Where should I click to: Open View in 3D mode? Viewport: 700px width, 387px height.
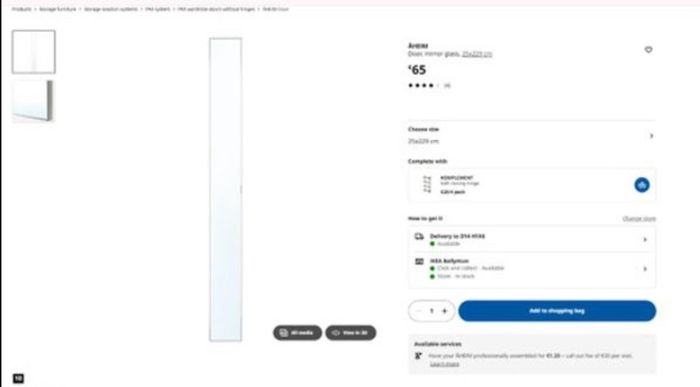click(x=350, y=333)
